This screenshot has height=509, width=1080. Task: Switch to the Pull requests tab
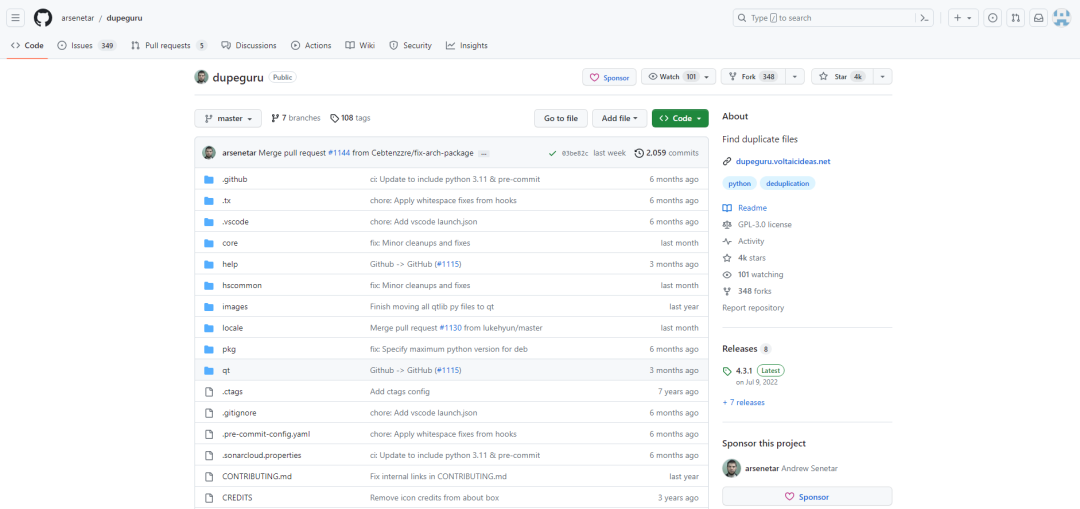tap(169, 45)
